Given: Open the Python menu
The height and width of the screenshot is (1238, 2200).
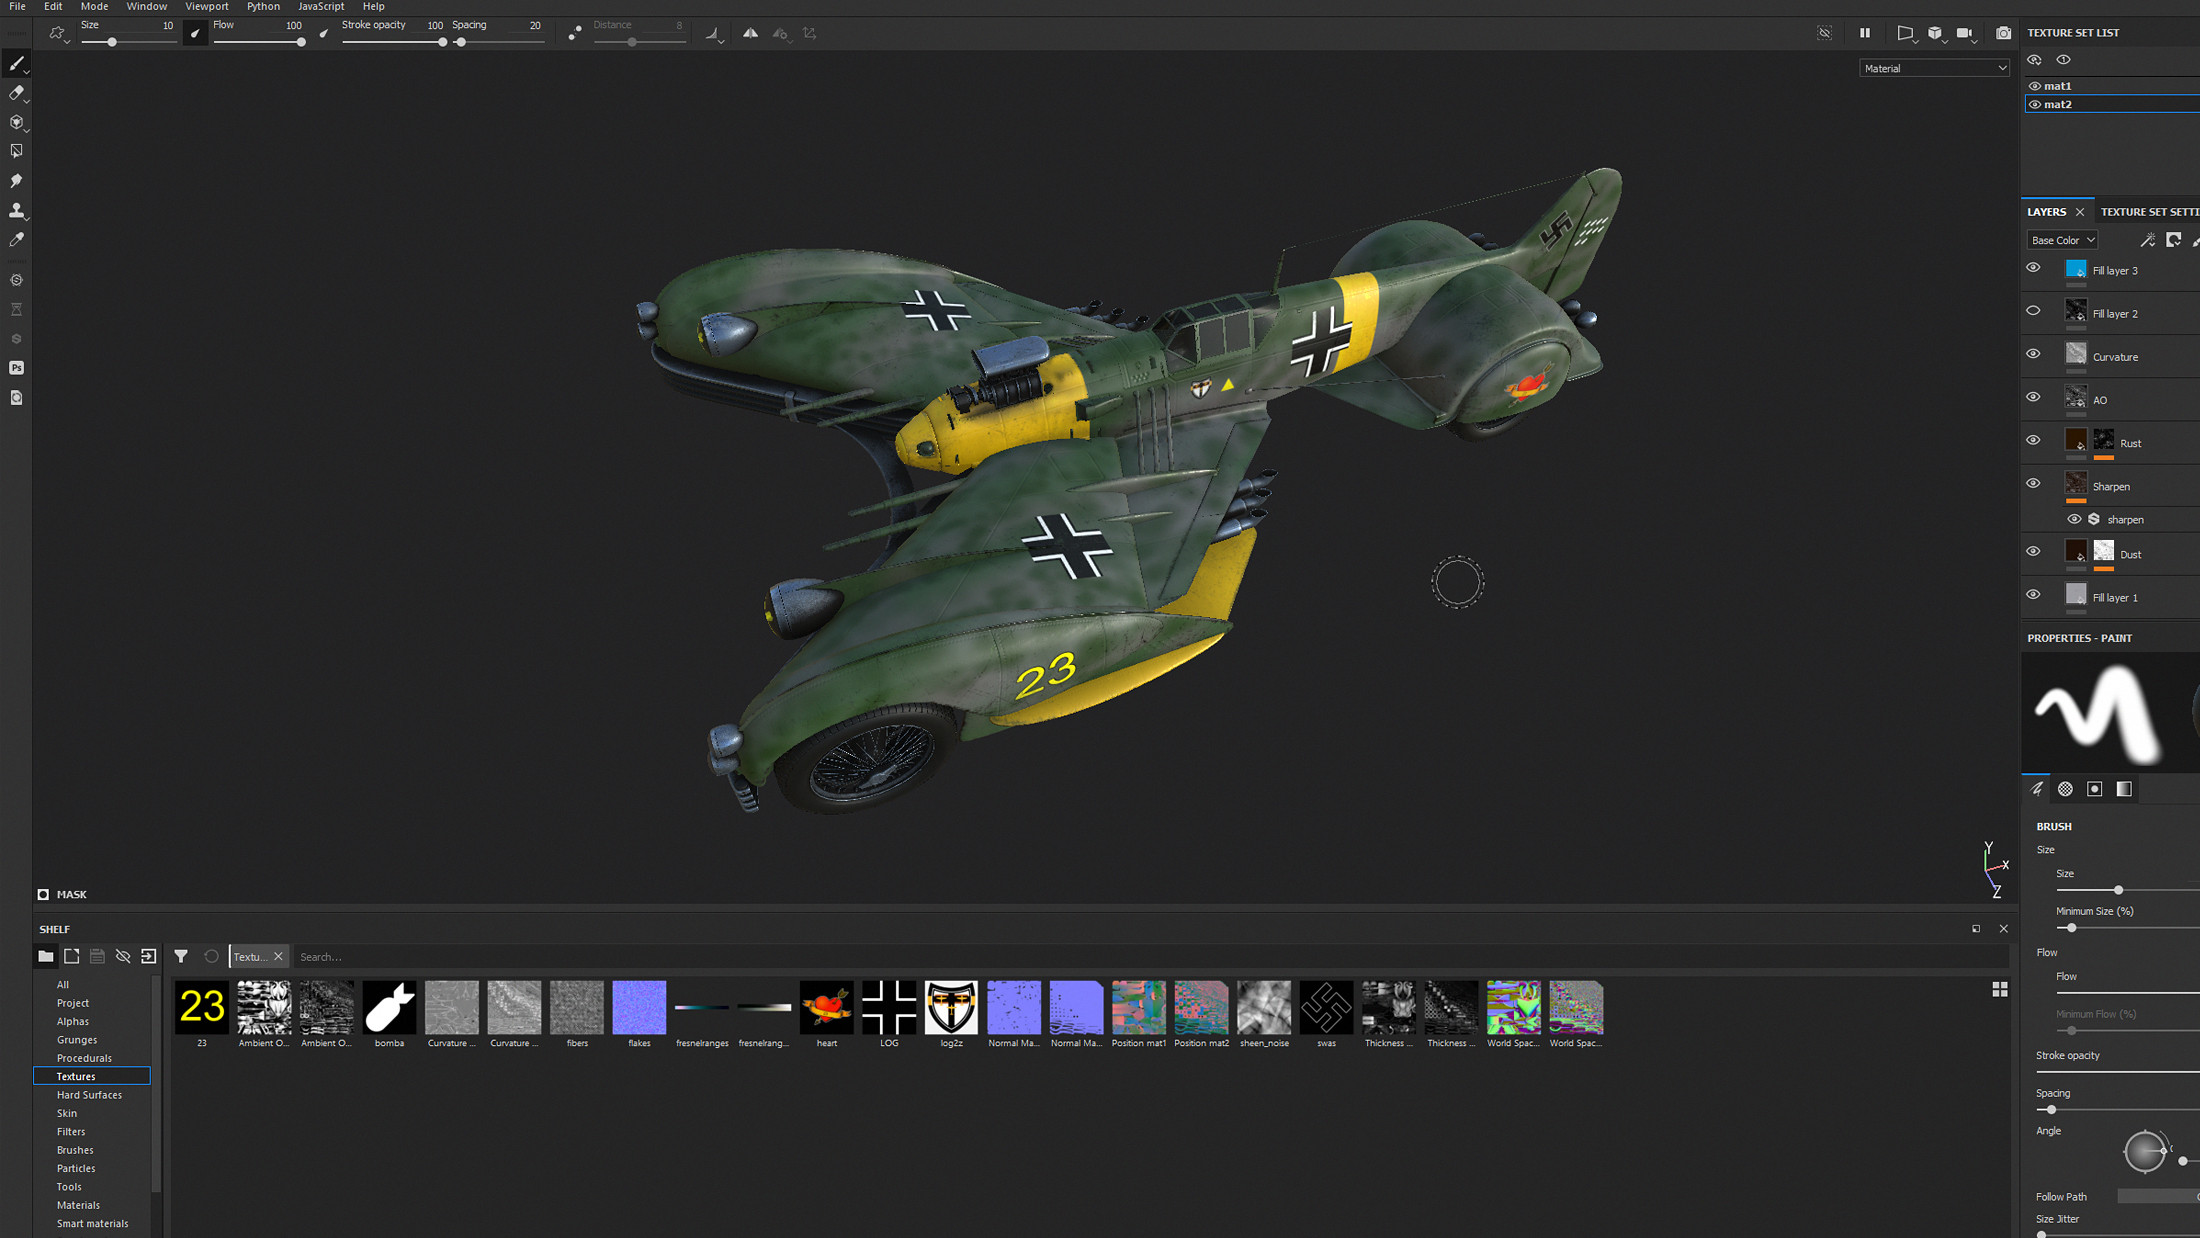Looking at the screenshot, I should coord(263,6).
